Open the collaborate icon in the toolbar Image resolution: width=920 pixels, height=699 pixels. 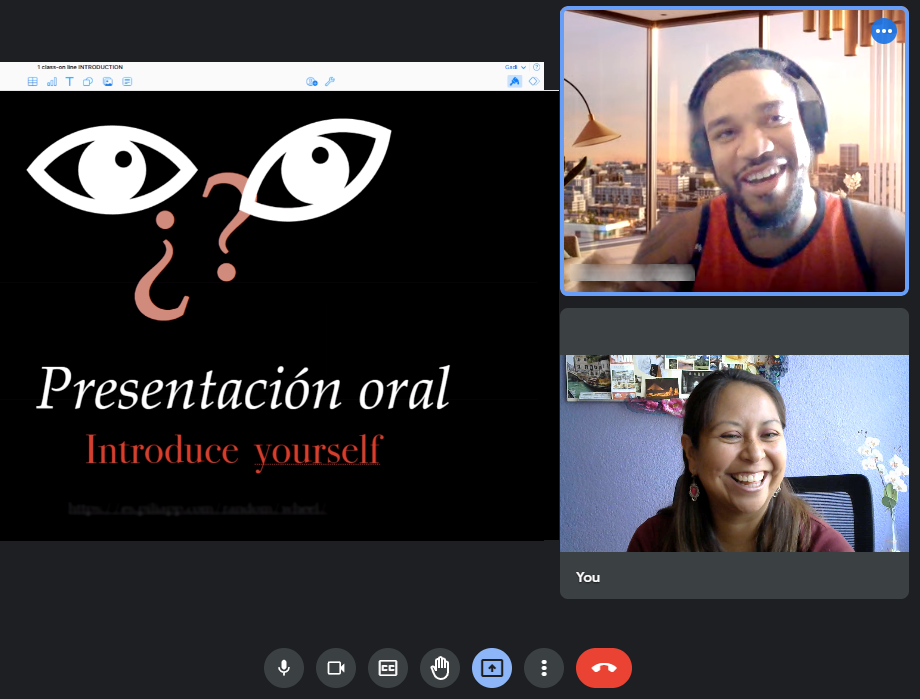click(312, 82)
